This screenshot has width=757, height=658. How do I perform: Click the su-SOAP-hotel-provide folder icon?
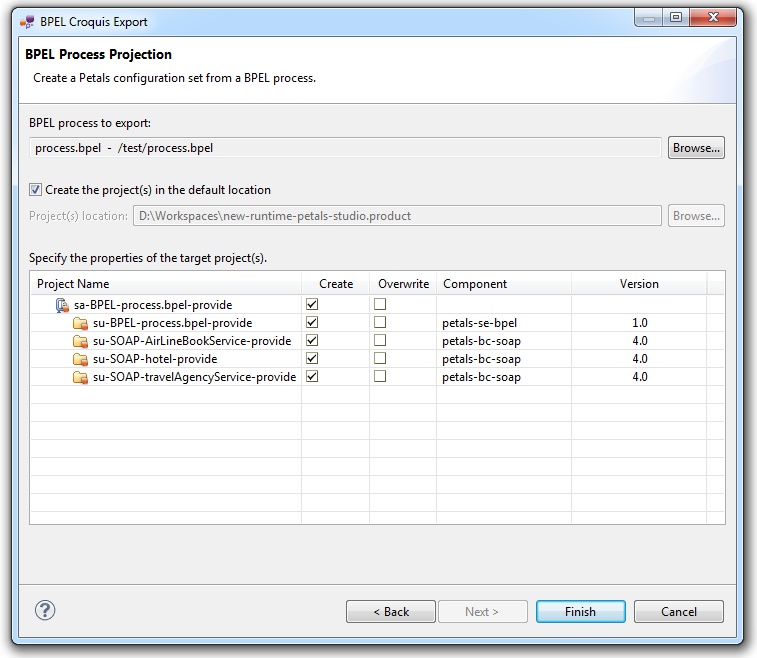[80, 359]
